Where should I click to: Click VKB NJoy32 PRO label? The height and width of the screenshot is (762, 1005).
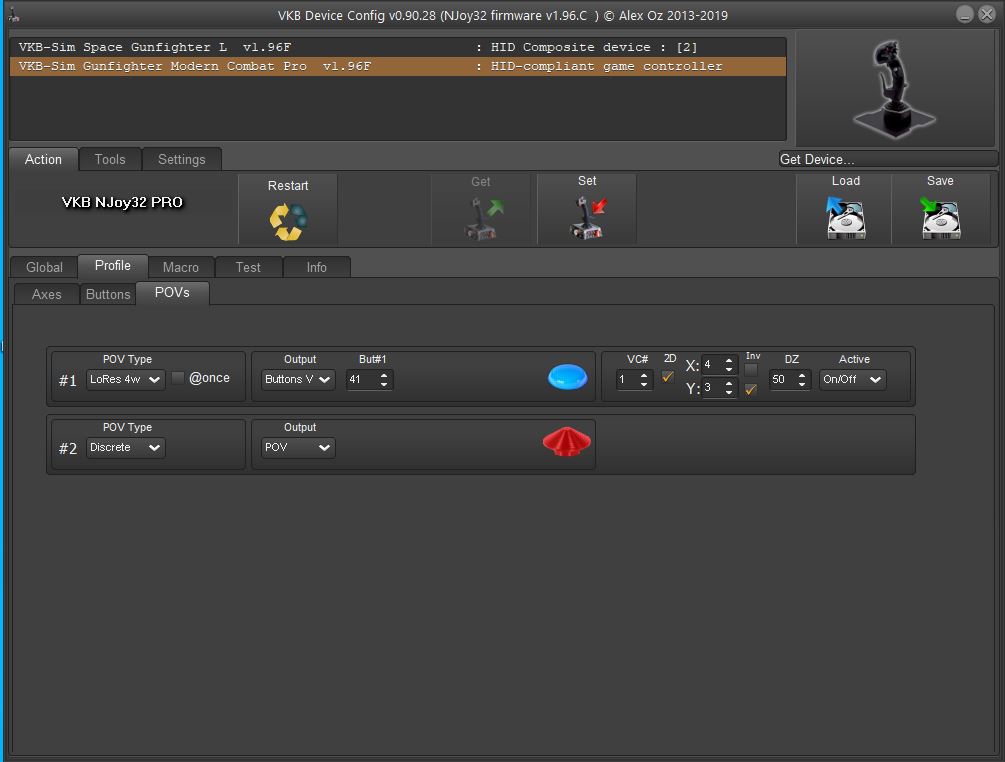[x=122, y=202]
